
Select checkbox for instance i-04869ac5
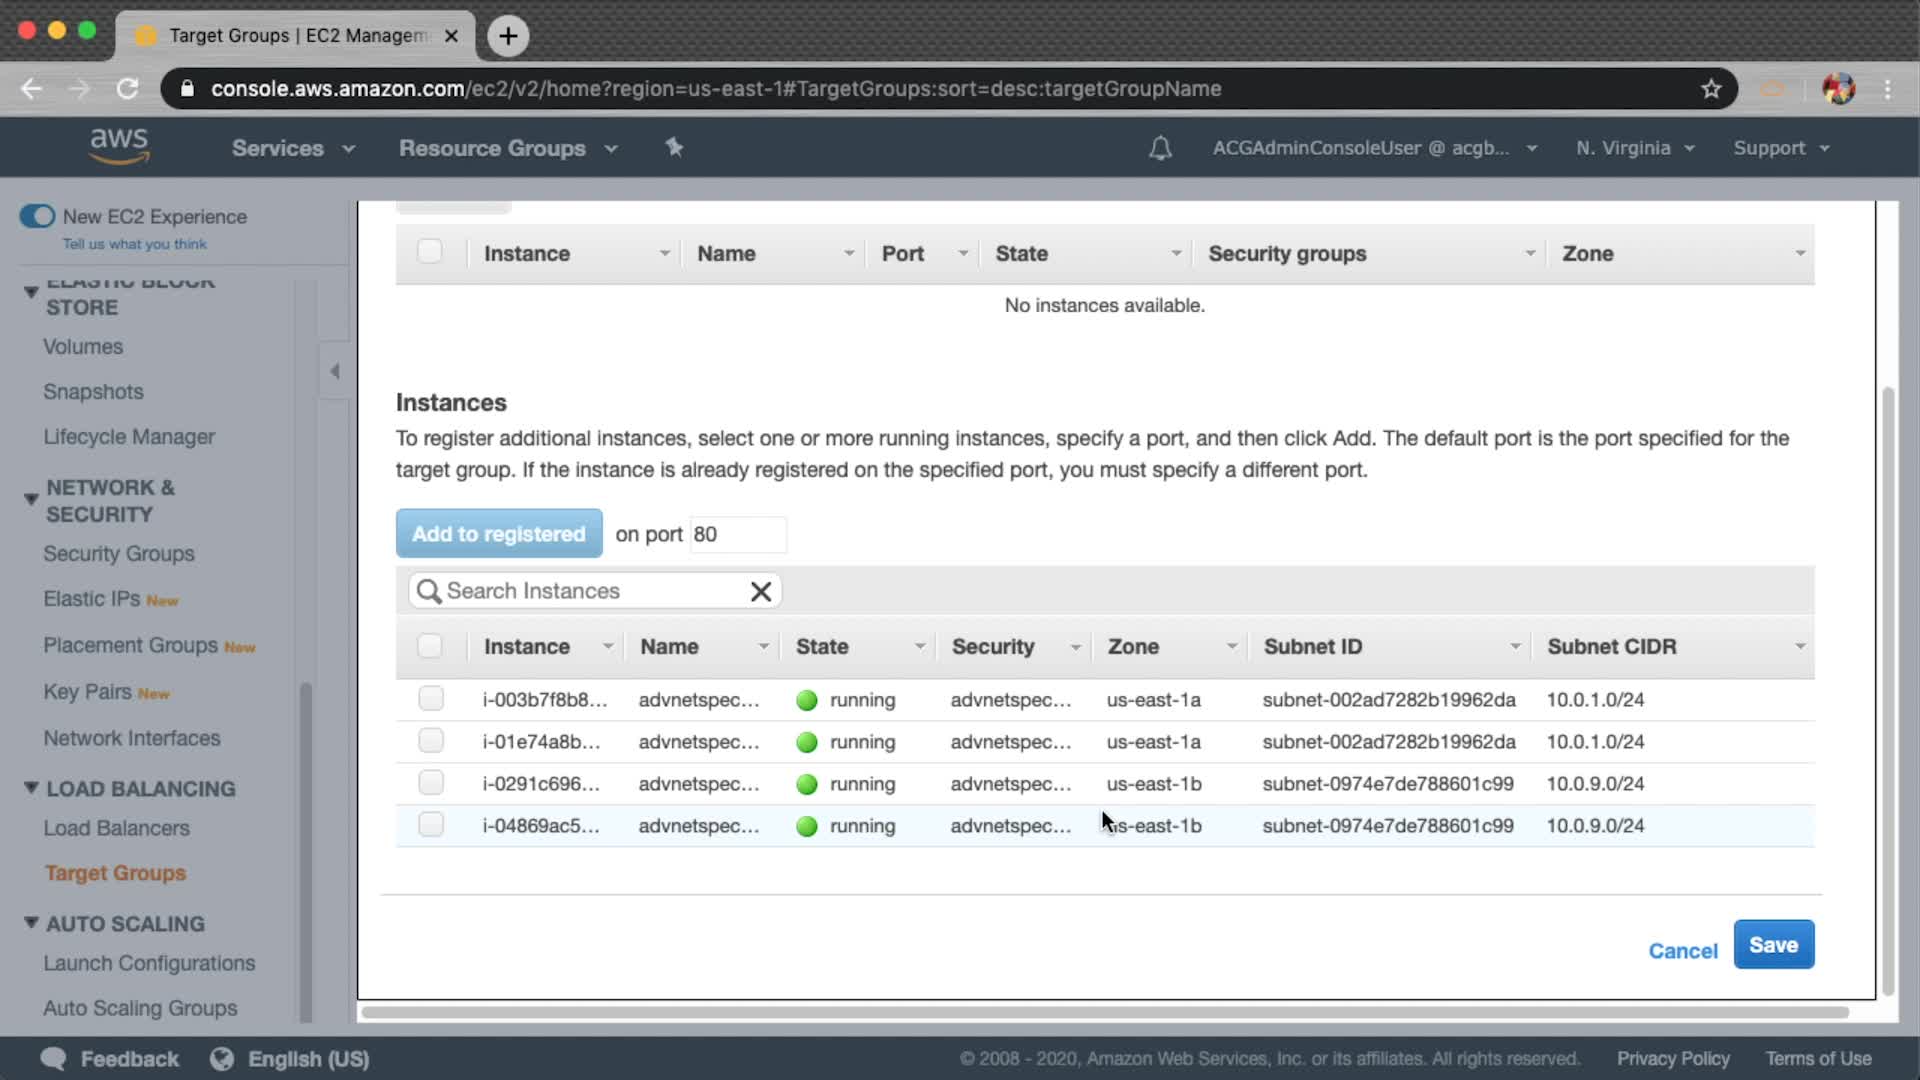(x=431, y=825)
